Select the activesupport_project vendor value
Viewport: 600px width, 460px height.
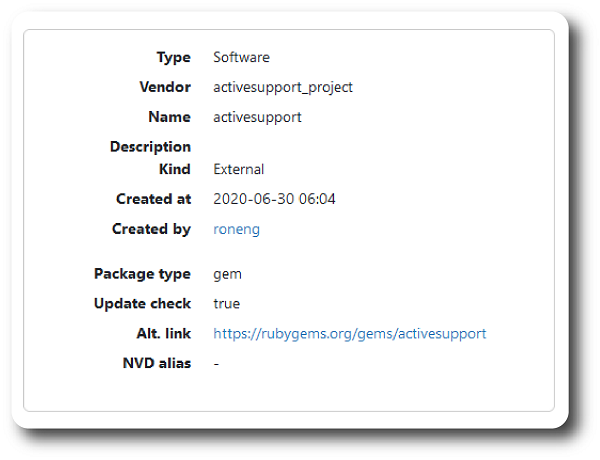pyautogui.click(x=283, y=87)
